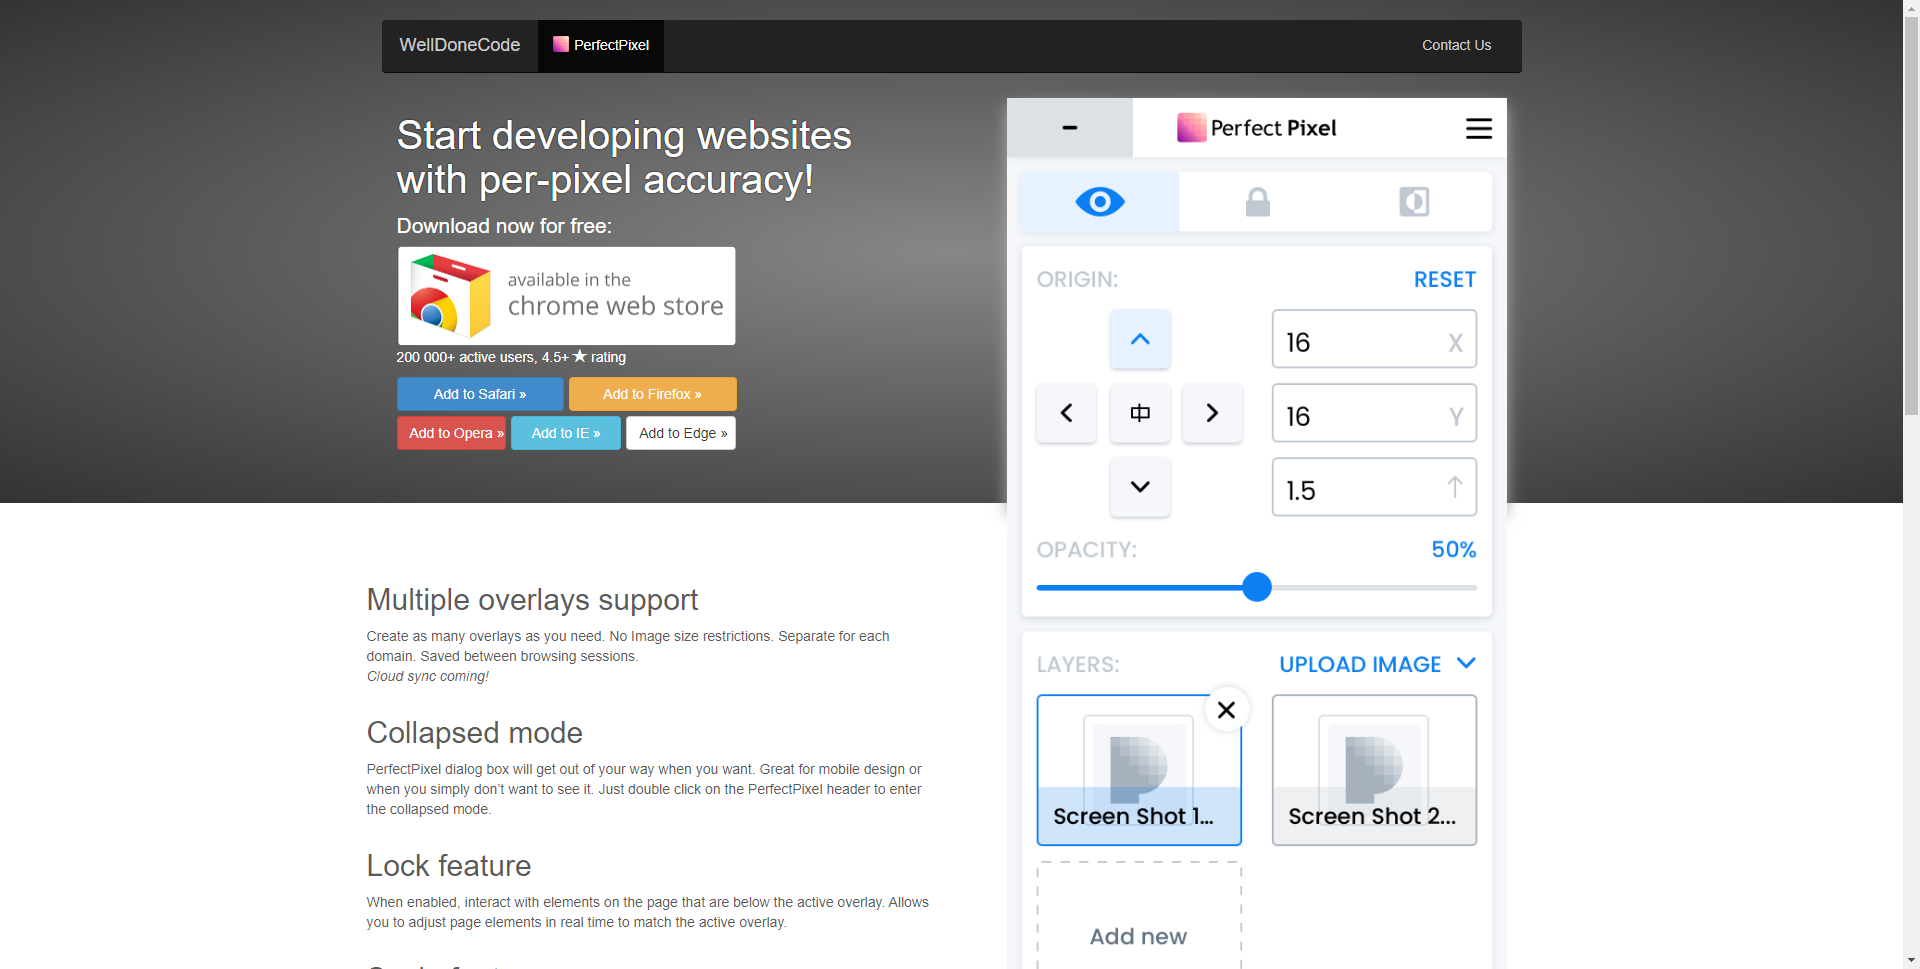The width and height of the screenshot is (1920, 969).
Task: Open WellDoneCode home link
Action: 460,45
